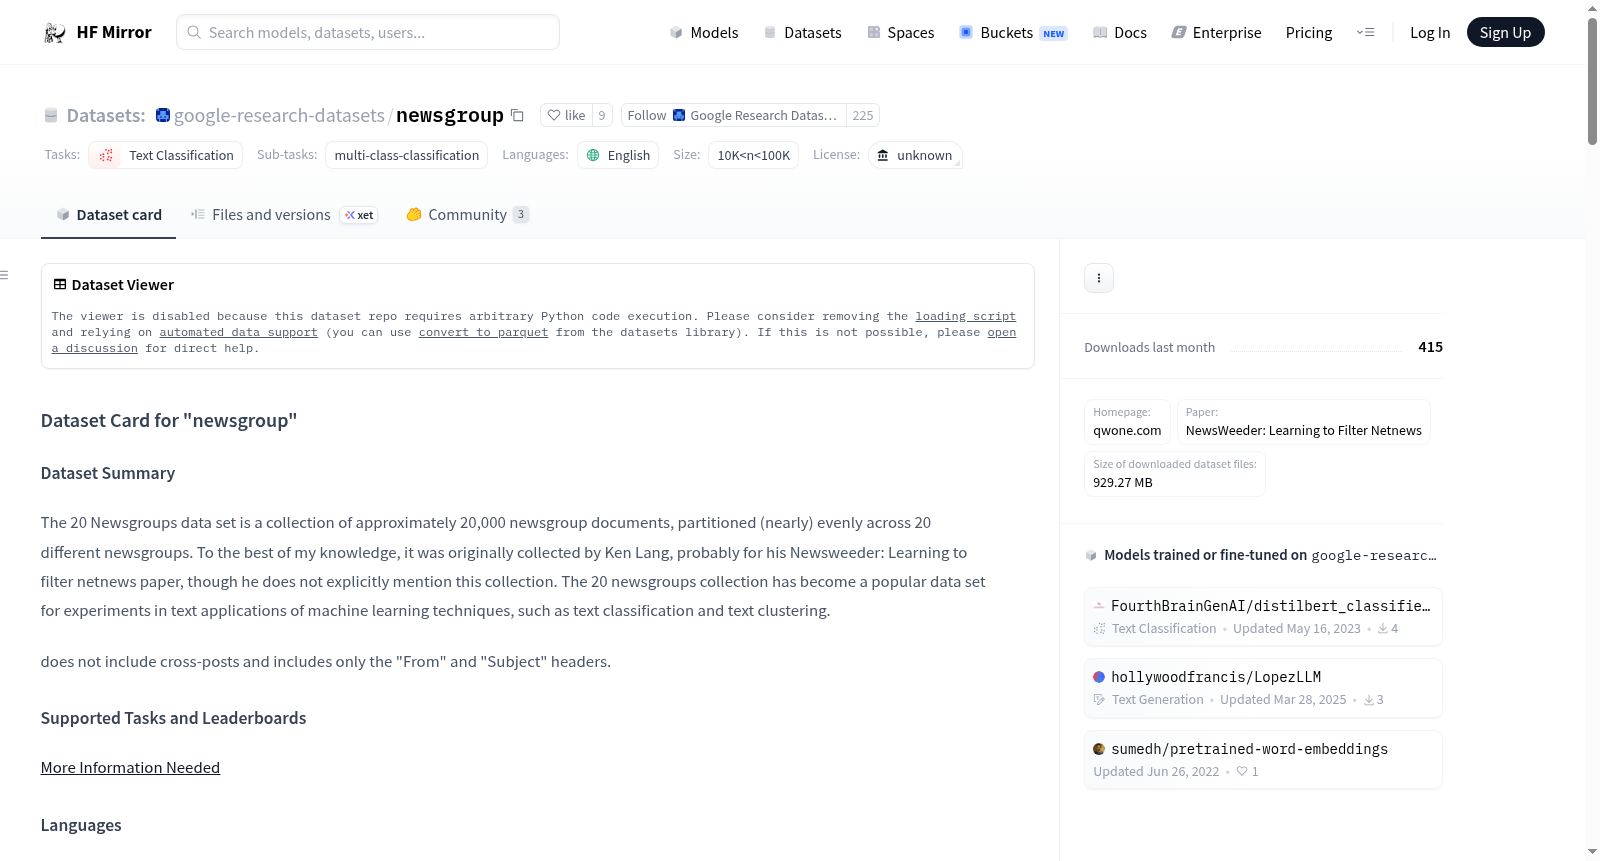Open the Google Research Datasets organization avatar
This screenshot has width=1600, height=861.
click(163, 115)
